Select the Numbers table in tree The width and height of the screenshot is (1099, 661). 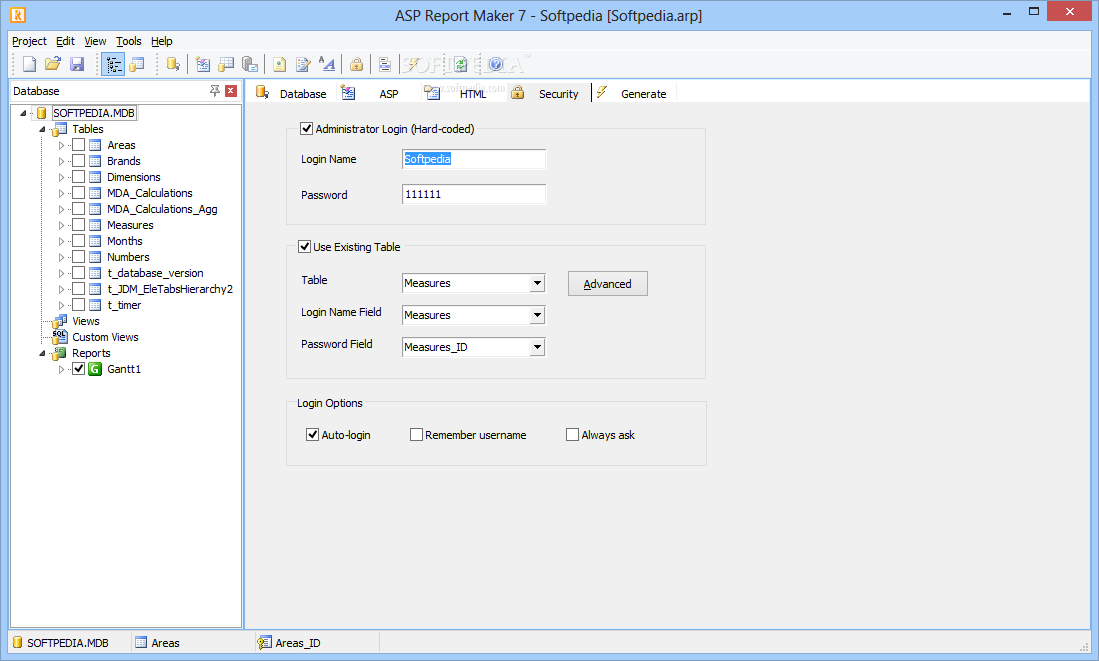pyautogui.click(x=128, y=257)
